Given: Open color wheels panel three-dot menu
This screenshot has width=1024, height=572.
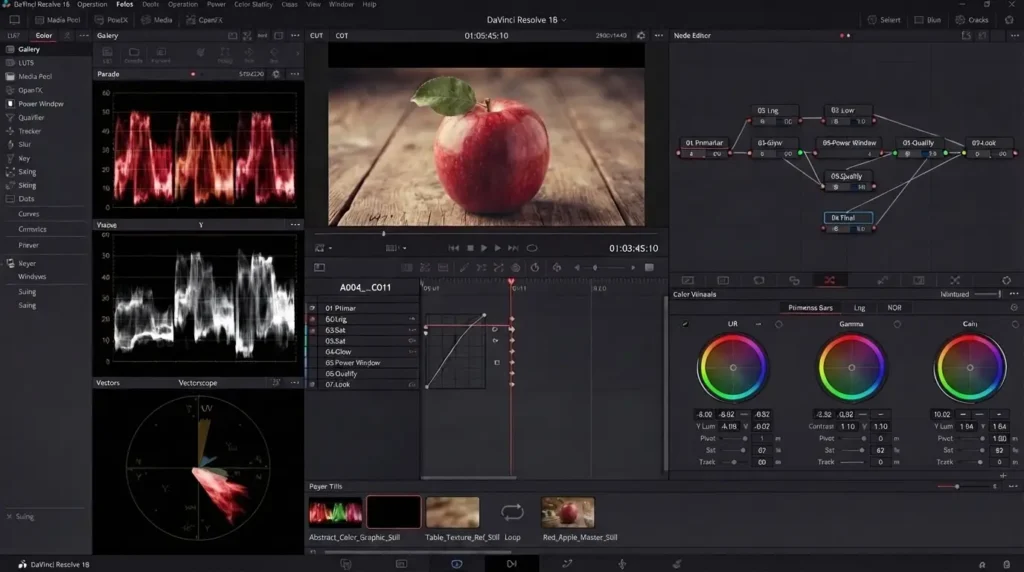Looking at the screenshot, I should 1014,294.
